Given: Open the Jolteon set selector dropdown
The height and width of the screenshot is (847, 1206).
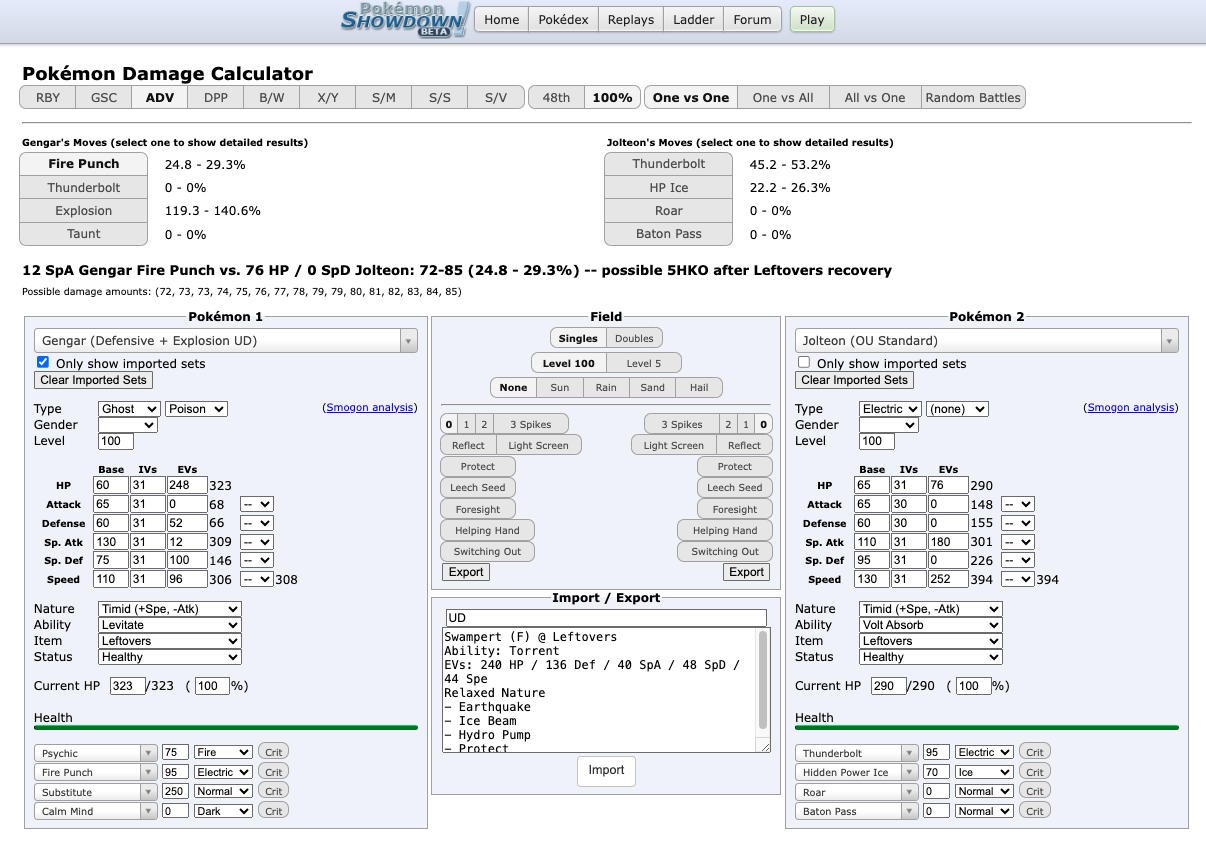Looking at the screenshot, I should pos(987,340).
